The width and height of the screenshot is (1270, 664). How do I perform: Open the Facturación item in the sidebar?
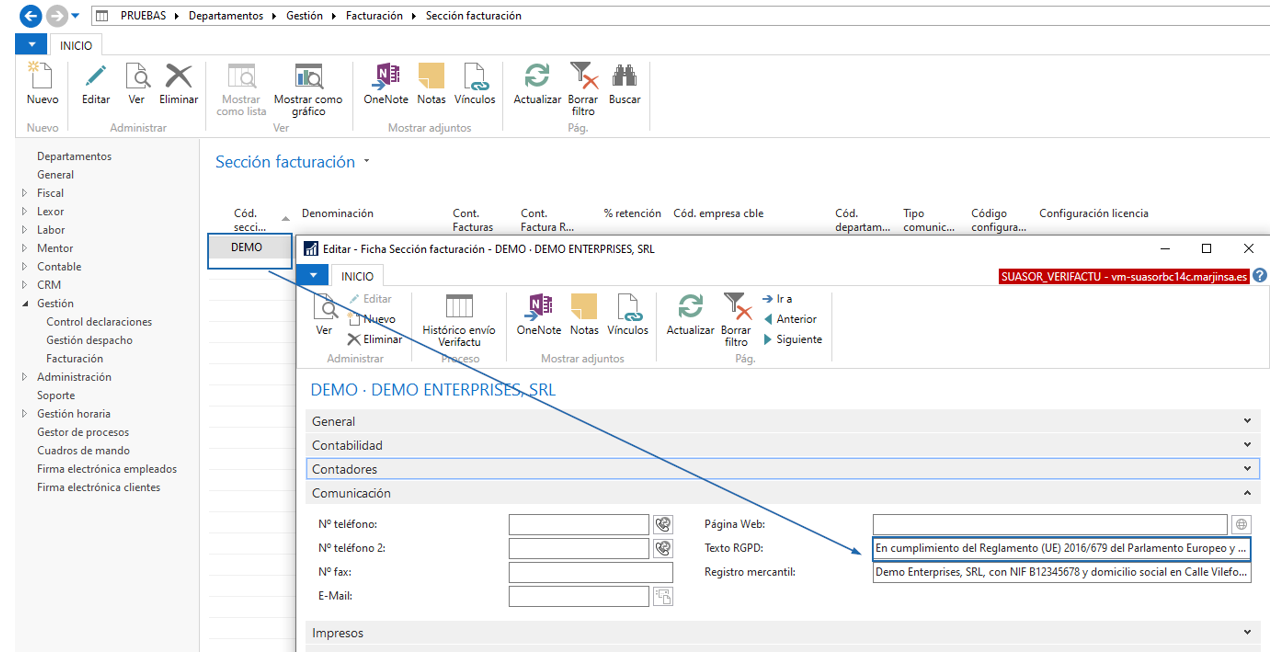[x=74, y=358]
